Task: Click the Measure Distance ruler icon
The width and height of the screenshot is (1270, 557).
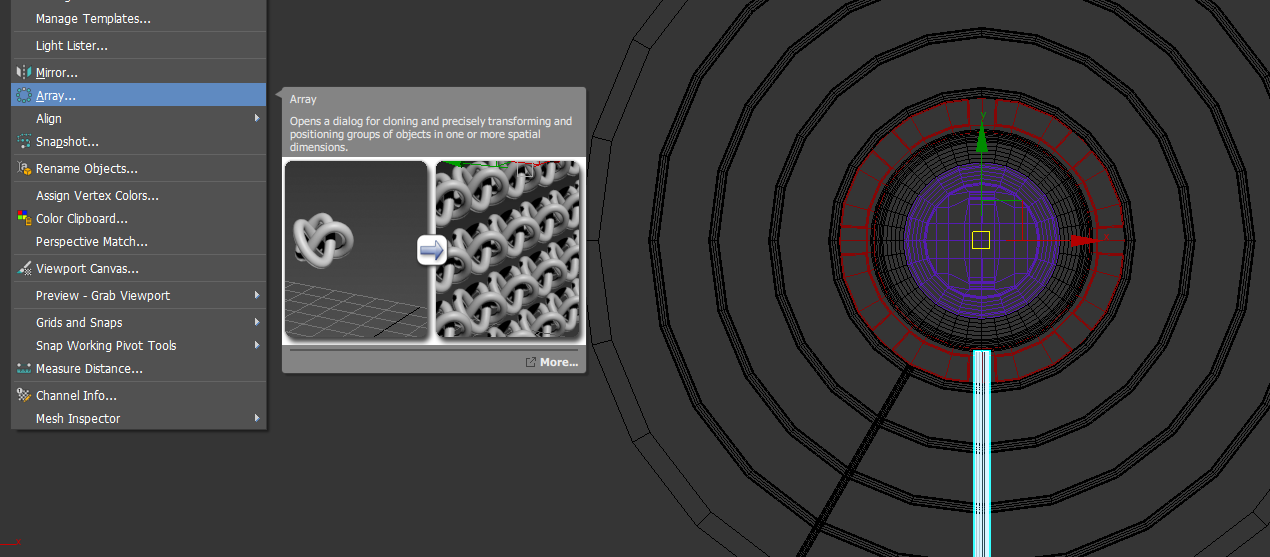Action: click(x=25, y=368)
